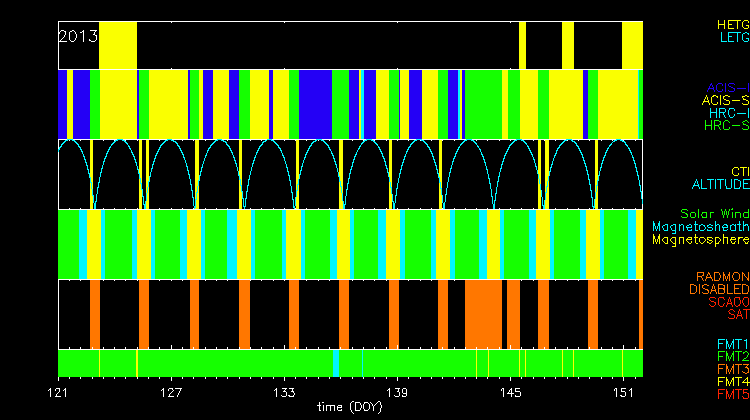This screenshot has height=420, width=750.
Task: Select the ALTITUDE legend label
Action: click(x=720, y=185)
